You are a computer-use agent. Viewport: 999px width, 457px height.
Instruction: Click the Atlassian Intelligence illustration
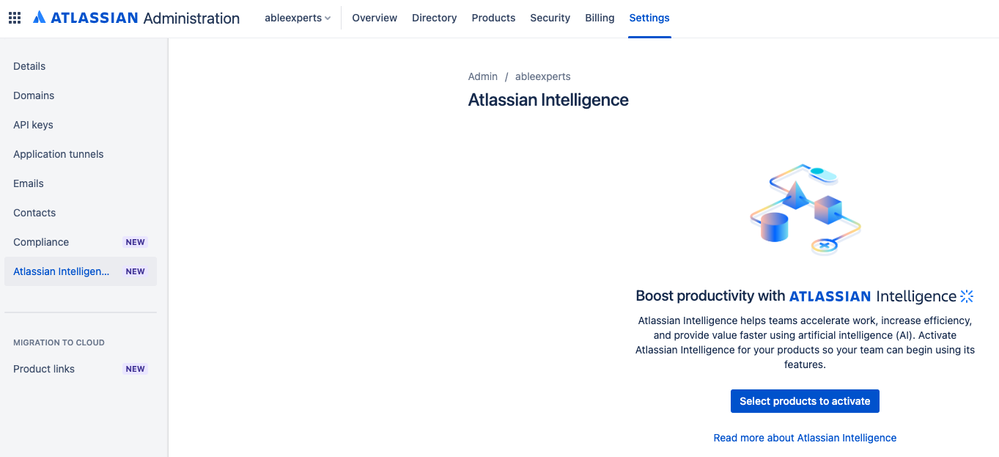click(x=805, y=210)
